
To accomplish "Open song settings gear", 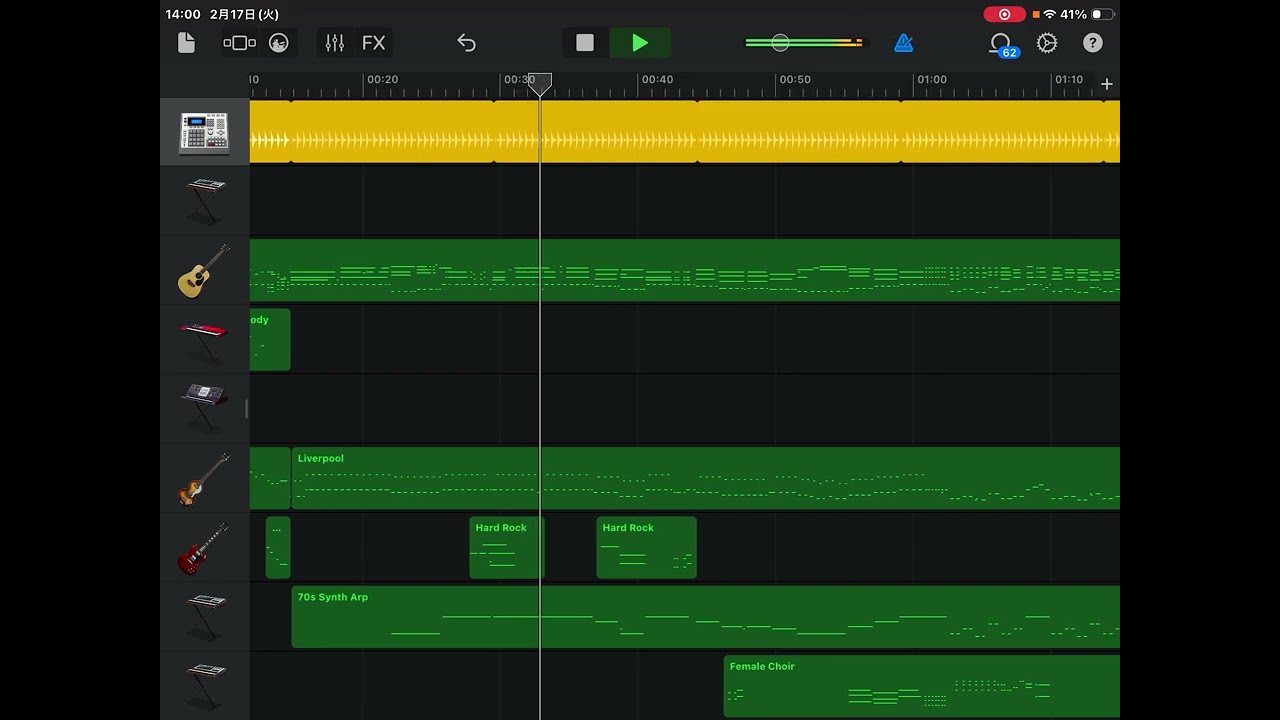I will [x=1047, y=43].
